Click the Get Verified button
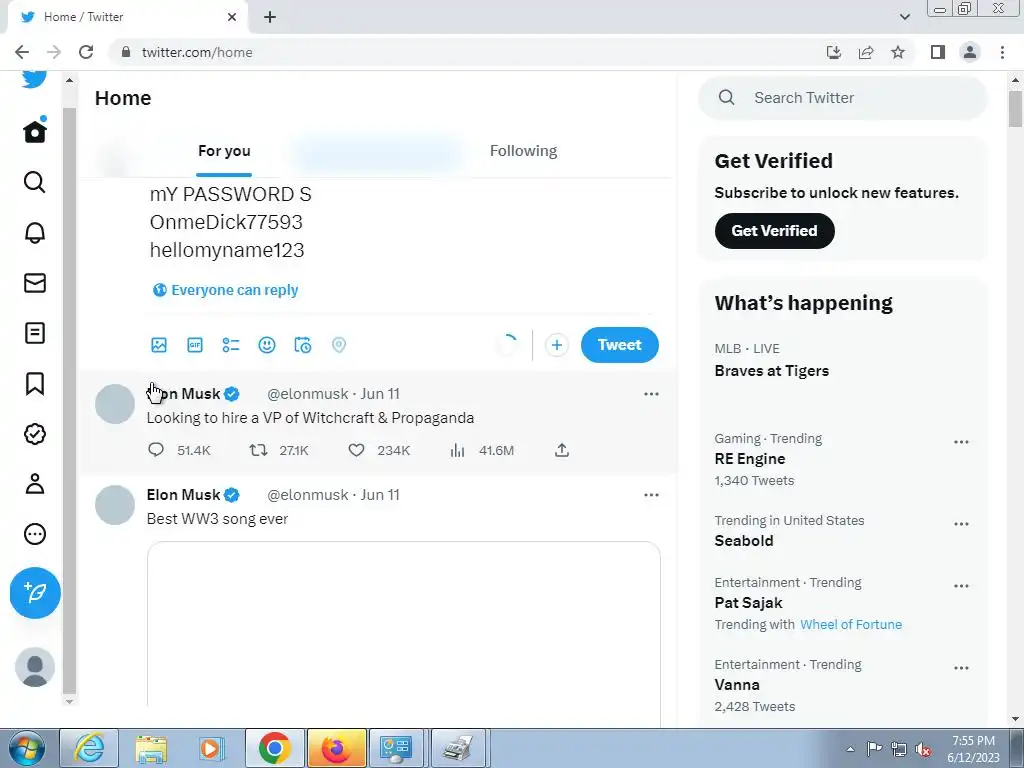This screenshot has width=1024, height=768. coord(775,231)
